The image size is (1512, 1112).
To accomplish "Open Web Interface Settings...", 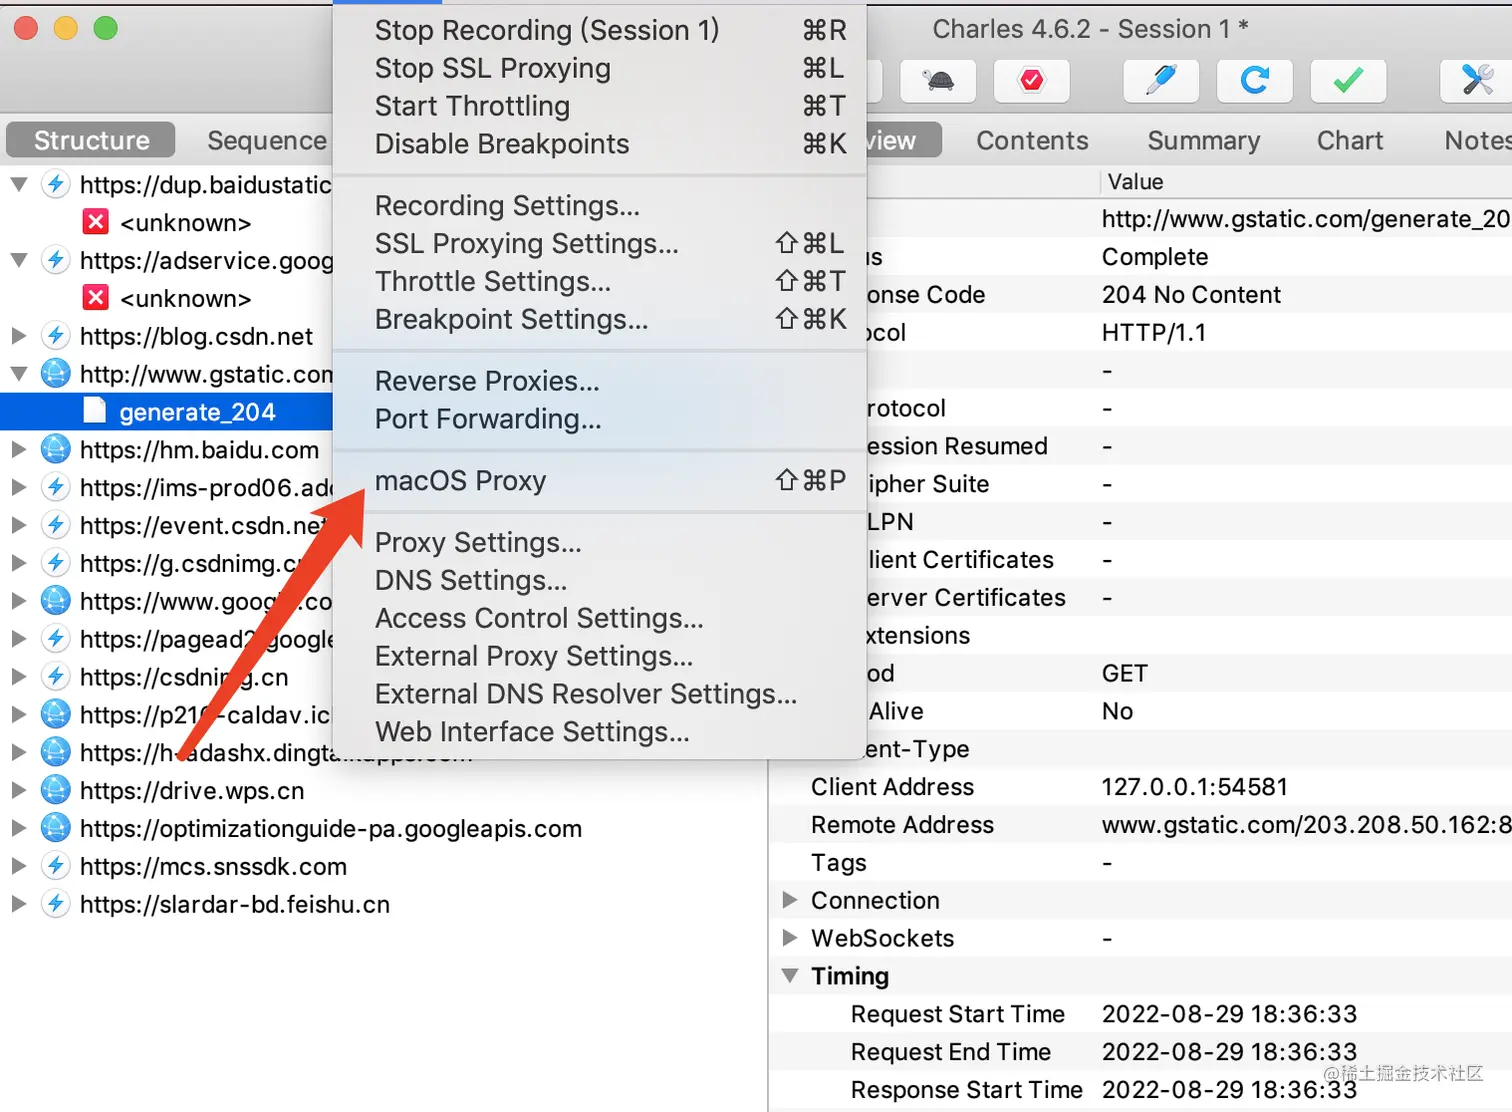I will click(600, 732).
